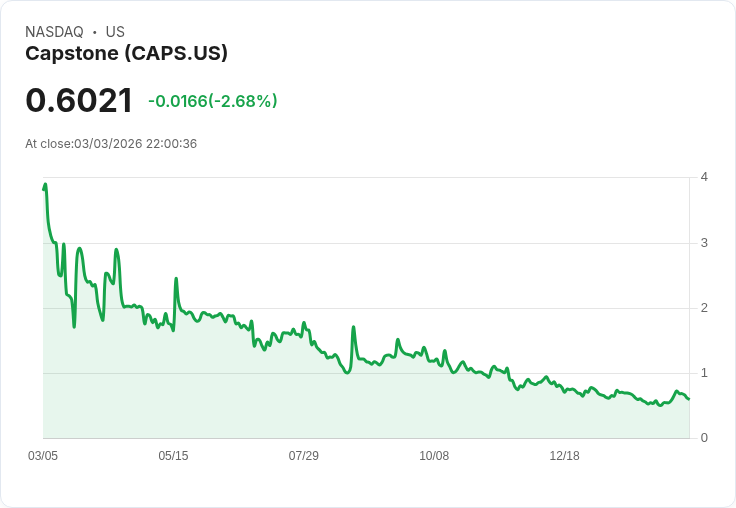Click the US market label

click(x=115, y=32)
